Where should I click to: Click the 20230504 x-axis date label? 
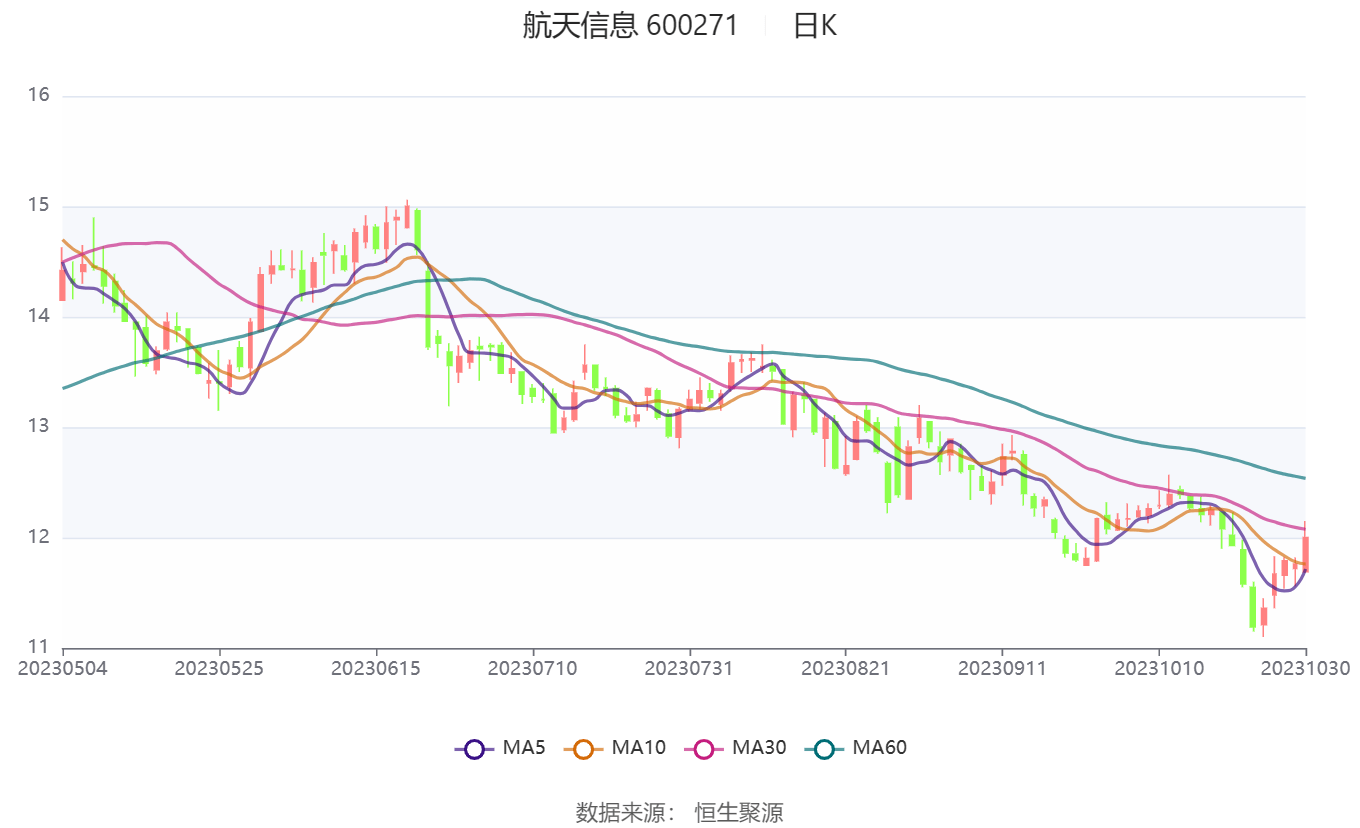pyautogui.click(x=62, y=668)
